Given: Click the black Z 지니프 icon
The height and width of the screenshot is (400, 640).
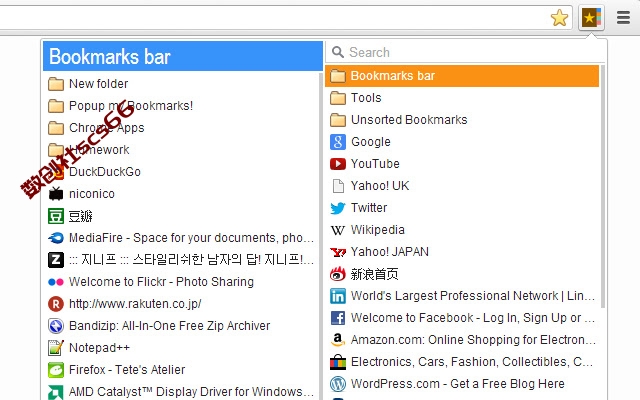Looking at the screenshot, I should [x=56, y=260].
